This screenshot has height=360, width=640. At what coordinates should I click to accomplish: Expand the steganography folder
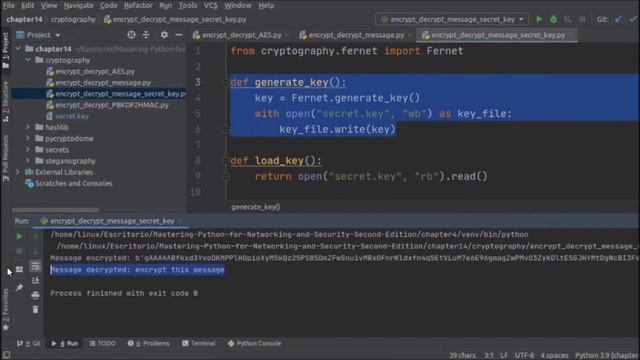pyautogui.click(x=28, y=161)
